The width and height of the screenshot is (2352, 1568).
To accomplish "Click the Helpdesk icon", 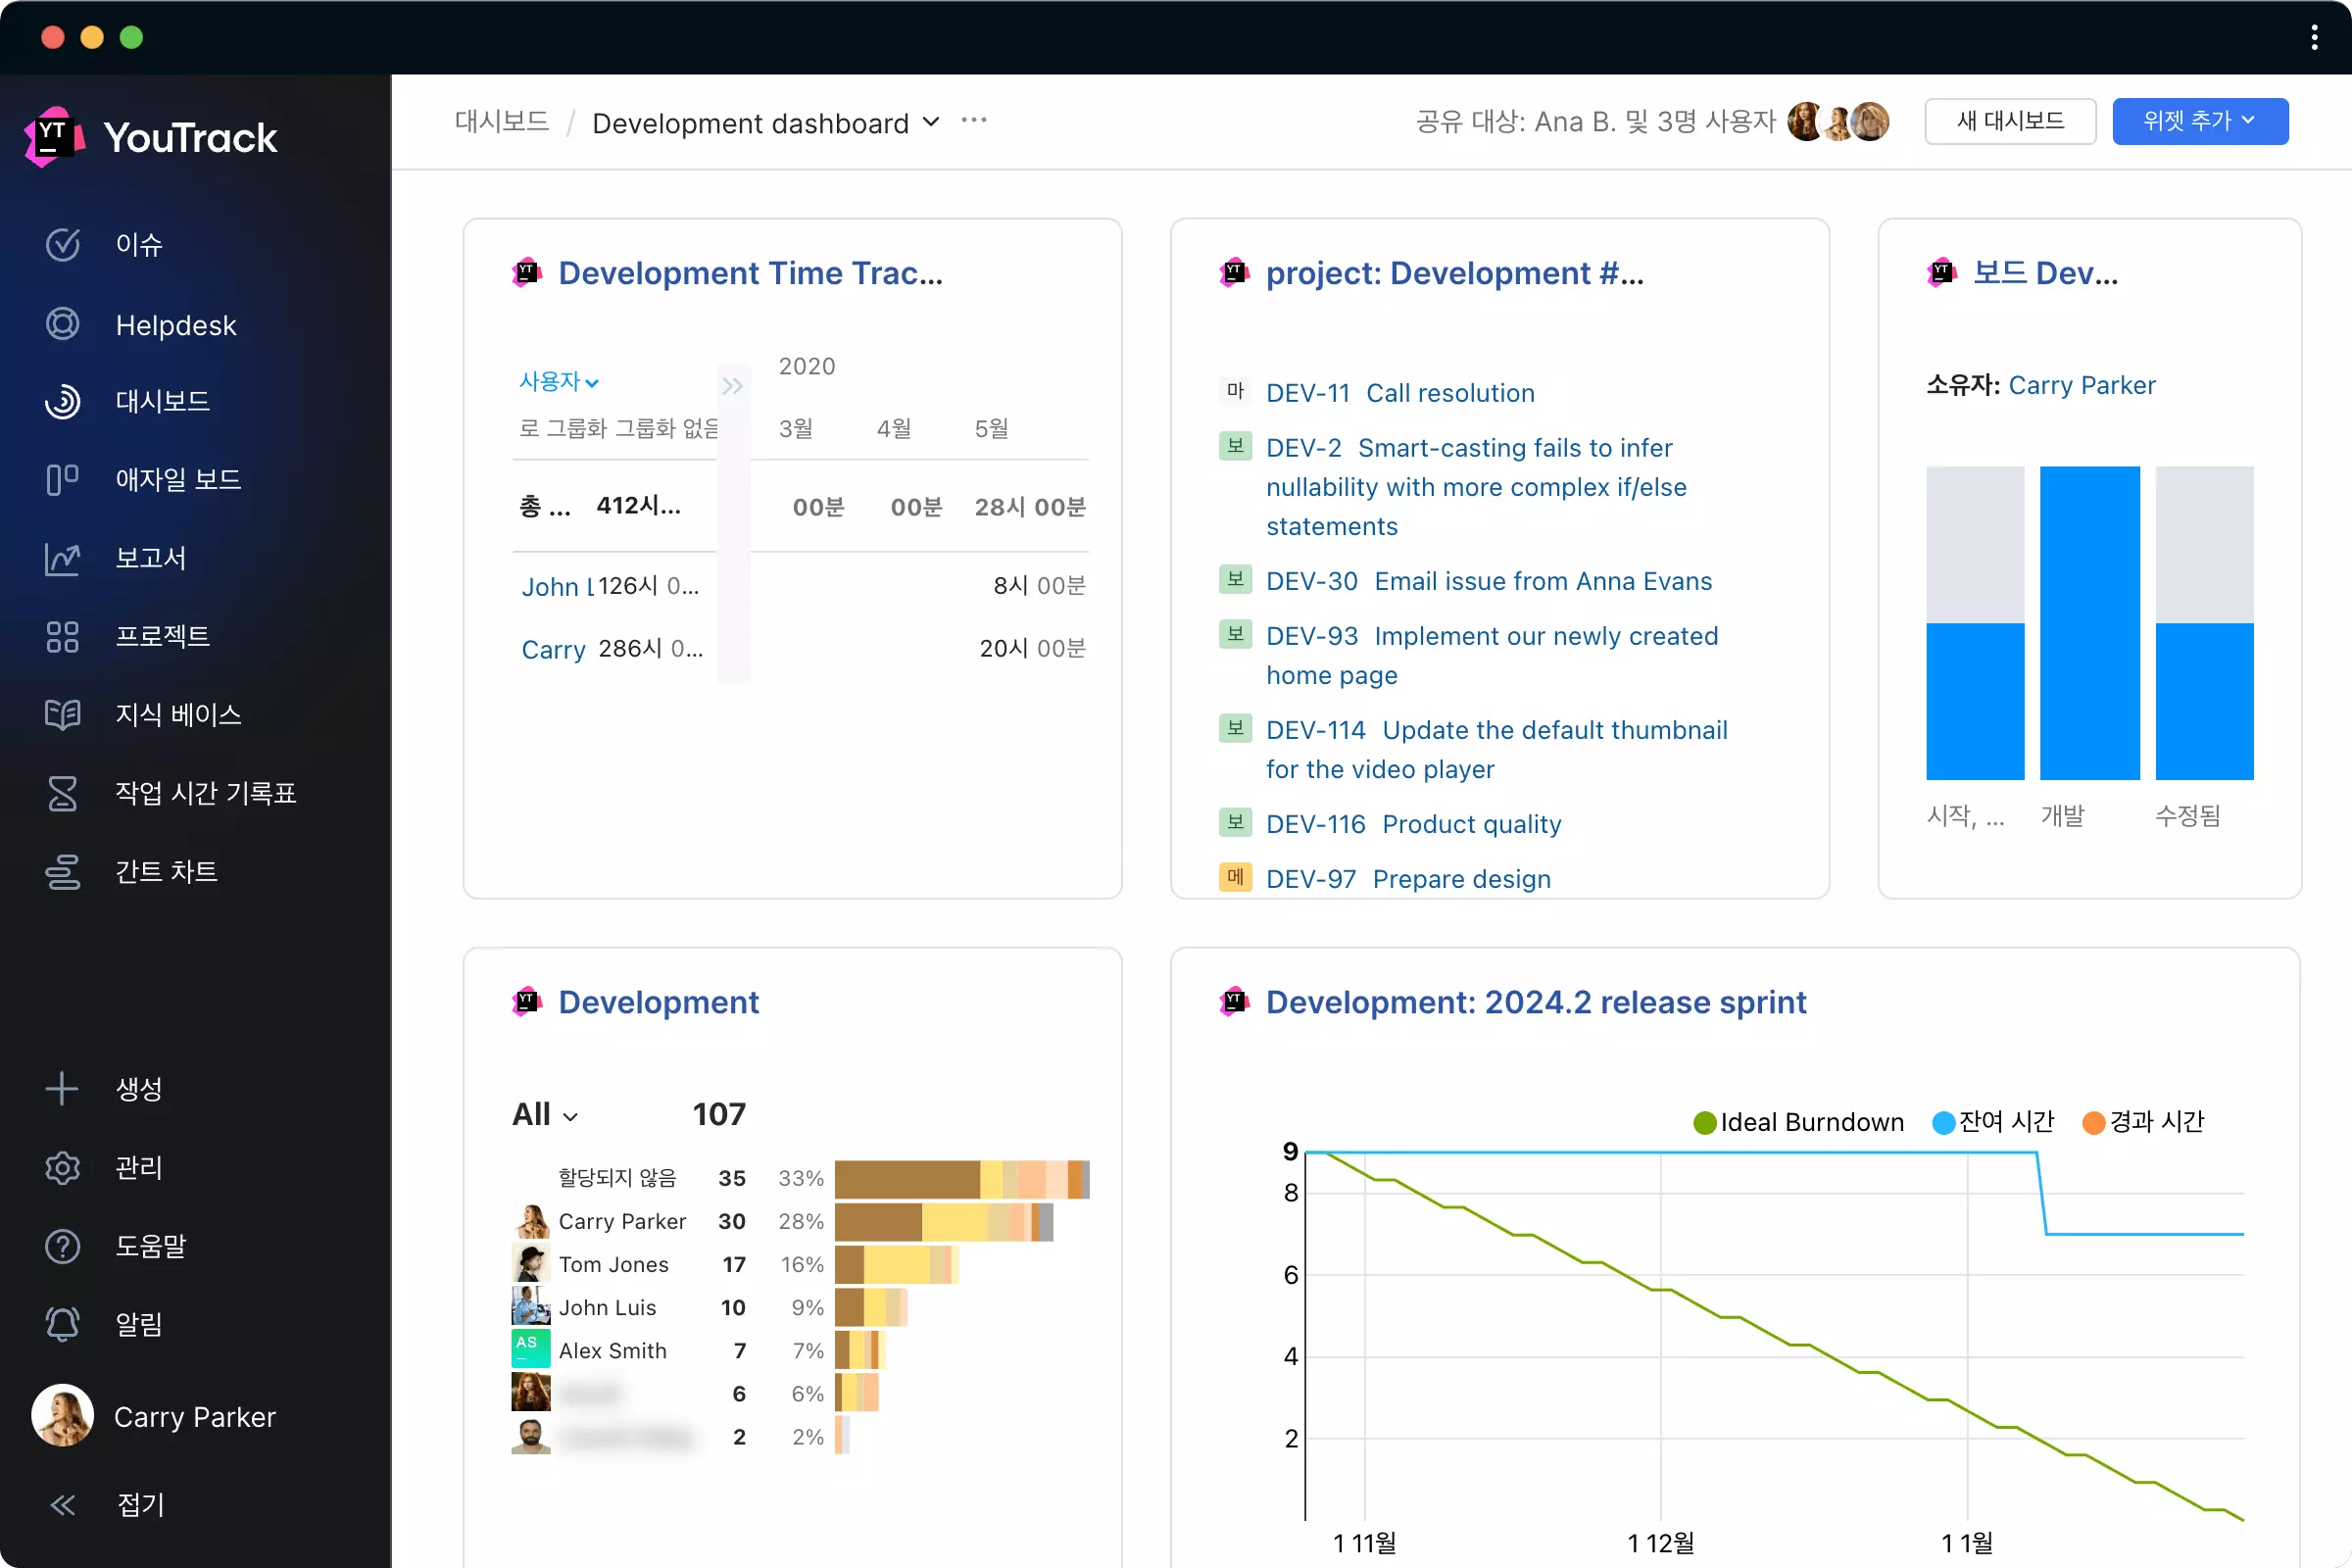I will pos(63,323).
